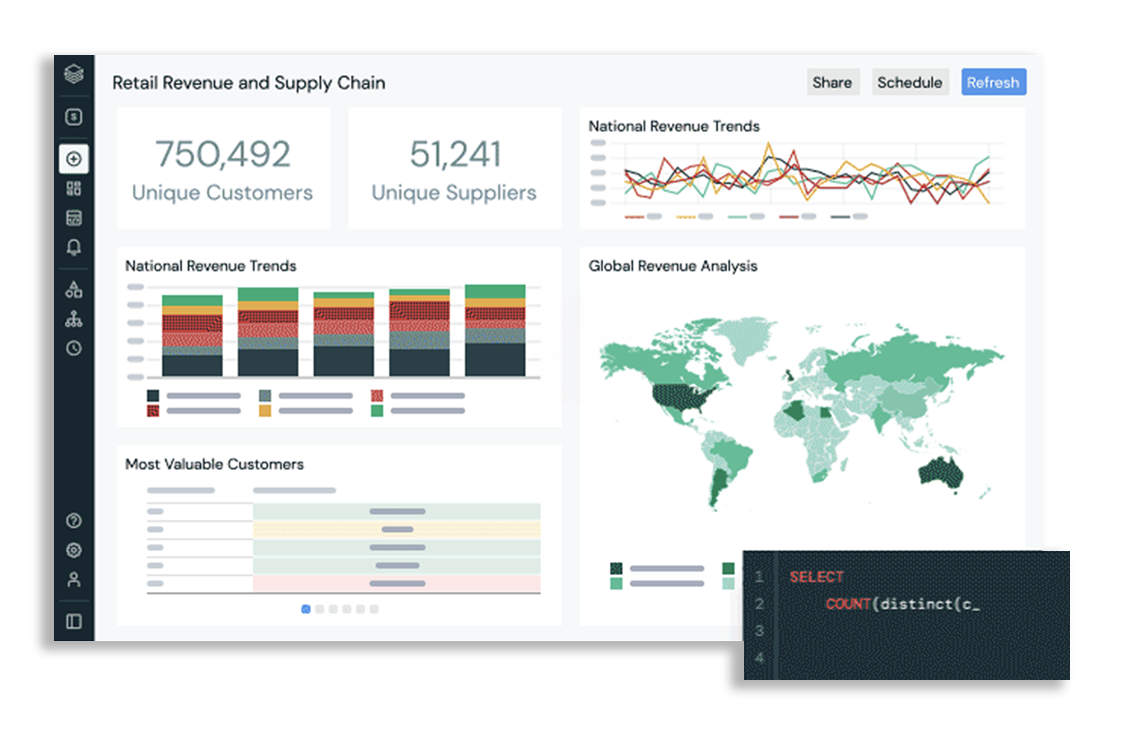This screenshot has height=748, width=1147.
Task: Click the Schedule button
Action: pos(910,83)
